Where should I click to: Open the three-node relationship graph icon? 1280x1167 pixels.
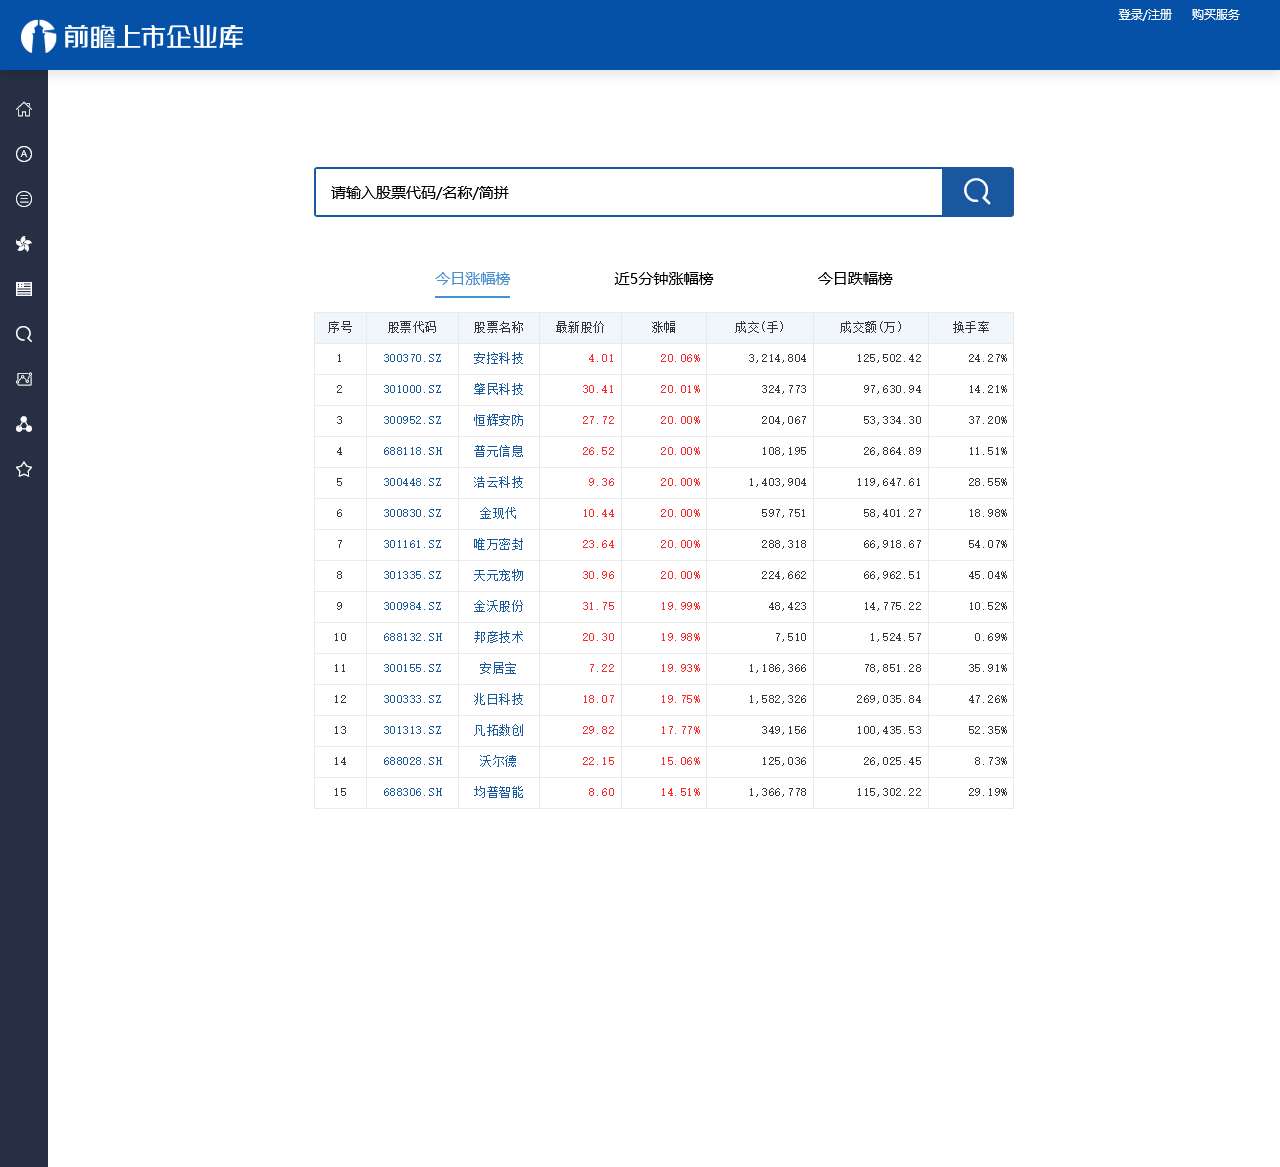pyautogui.click(x=24, y=424)
